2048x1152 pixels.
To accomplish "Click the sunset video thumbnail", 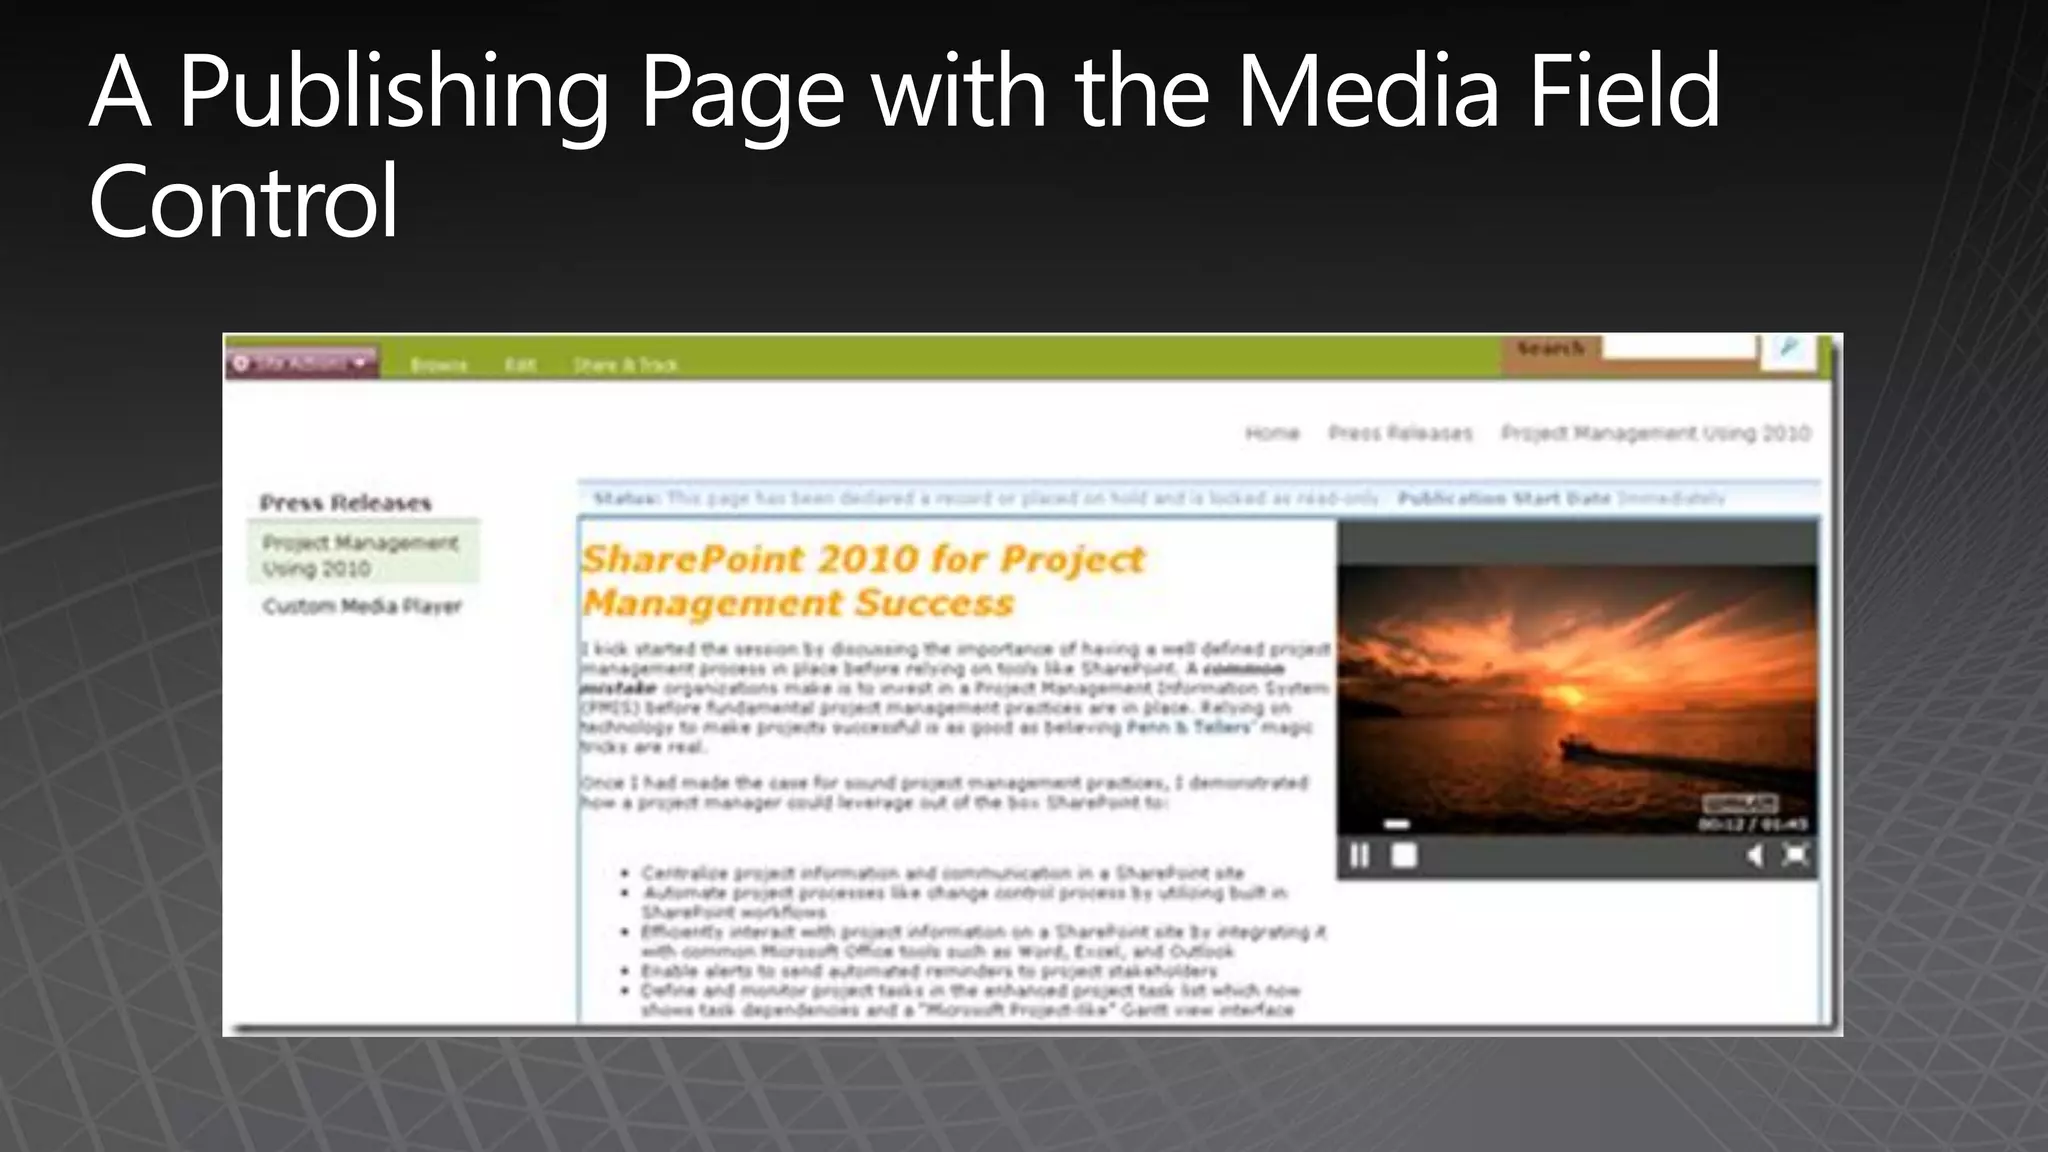I will coord(1577,698).
